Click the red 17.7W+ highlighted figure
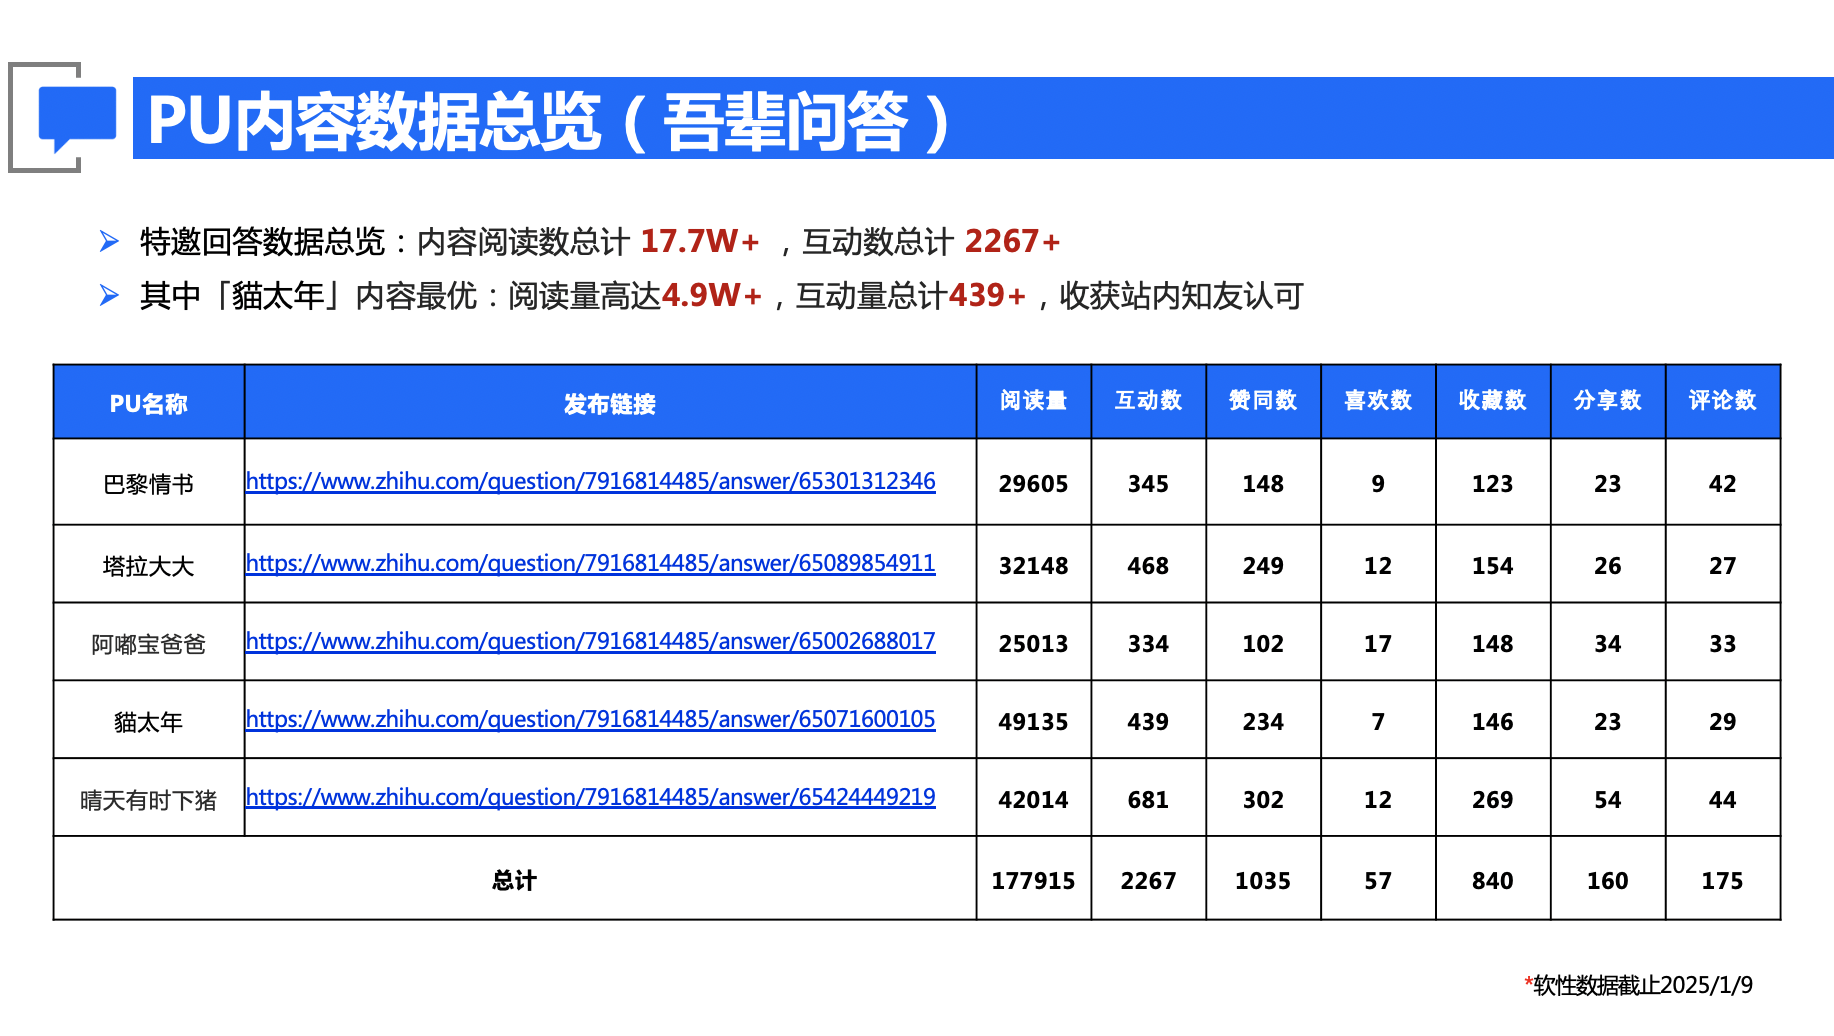This screenshot has width=1834, height=1036. pyautogui.click(x=699, y=241)
